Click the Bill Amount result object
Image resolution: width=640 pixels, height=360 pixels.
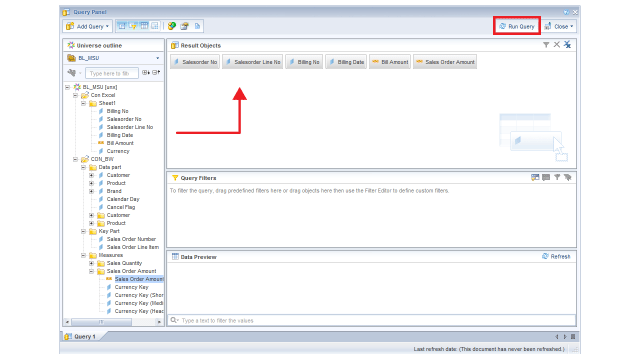click(390, 62)
